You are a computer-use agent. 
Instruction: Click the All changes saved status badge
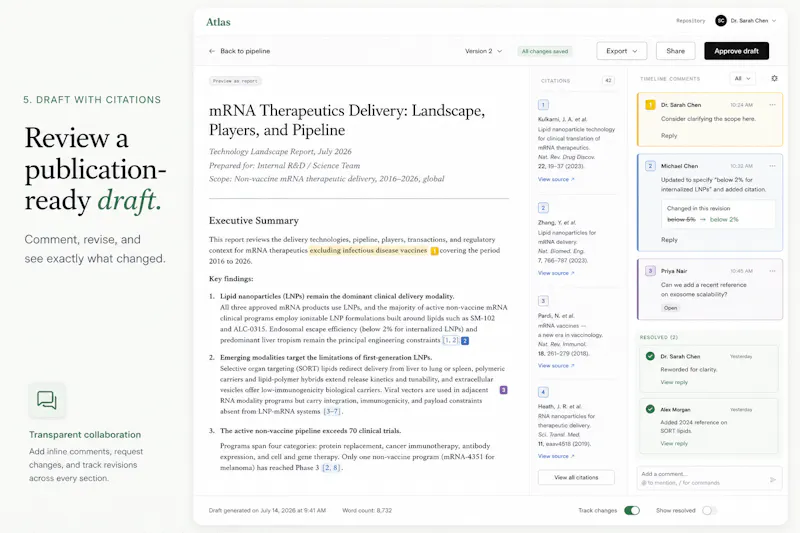[x=544, y=51]
